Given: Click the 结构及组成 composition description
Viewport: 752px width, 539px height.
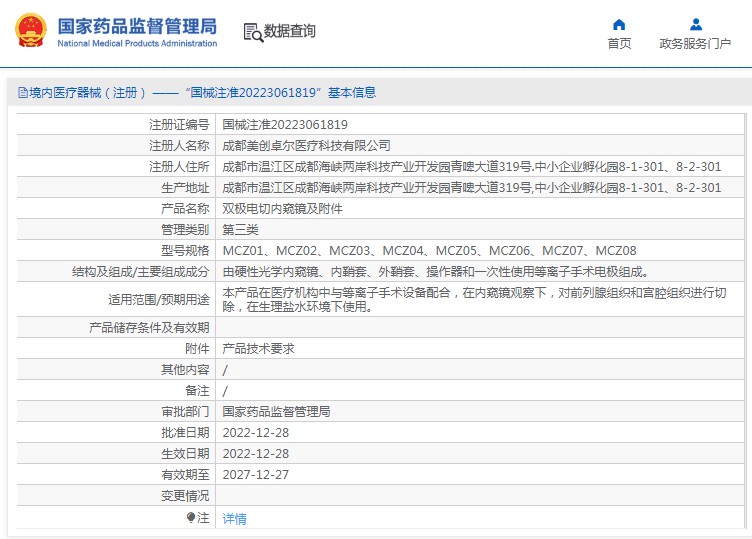Looking at the screenshot, I should tap(435, 272).
